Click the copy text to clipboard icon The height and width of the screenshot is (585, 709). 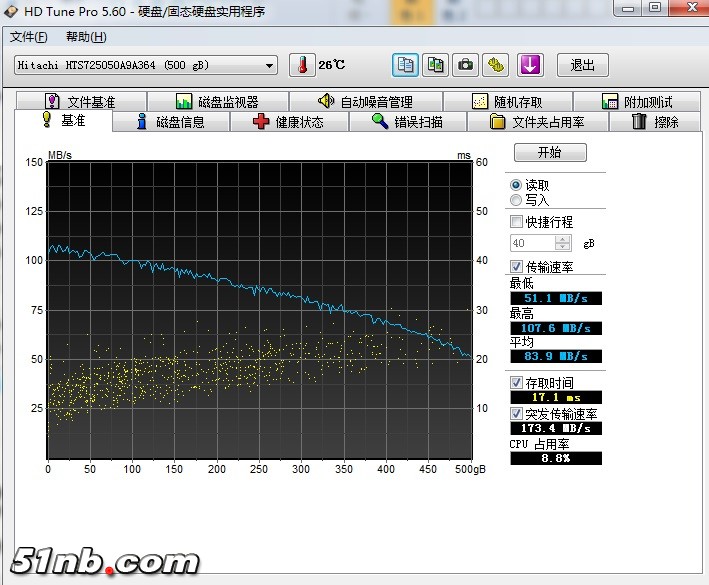405,65
